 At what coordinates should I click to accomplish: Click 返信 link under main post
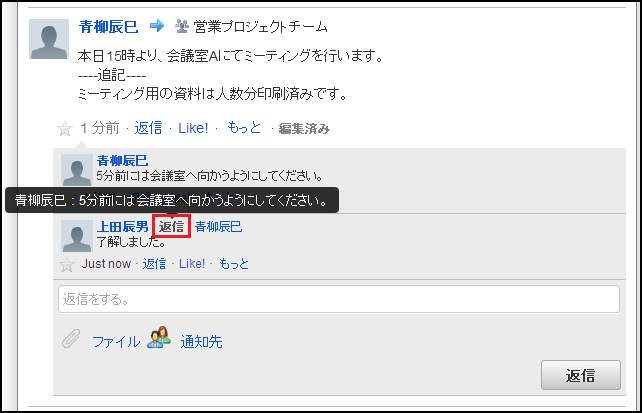(148, 128)
